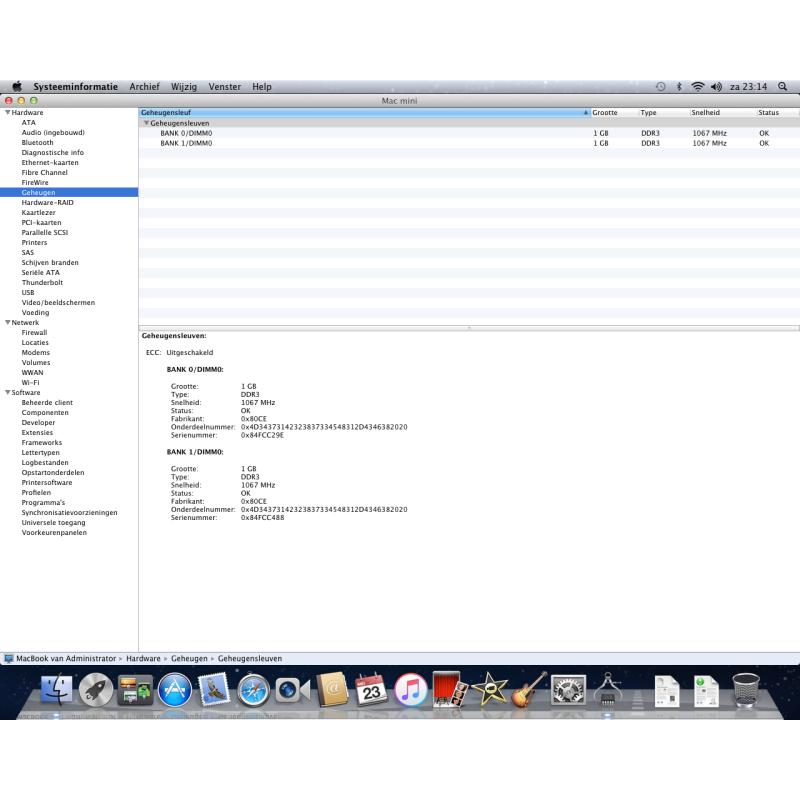The height and width of the screenshot is (800, 800).
Task: Open volume control in menu bar
Action: click(716, 87)
